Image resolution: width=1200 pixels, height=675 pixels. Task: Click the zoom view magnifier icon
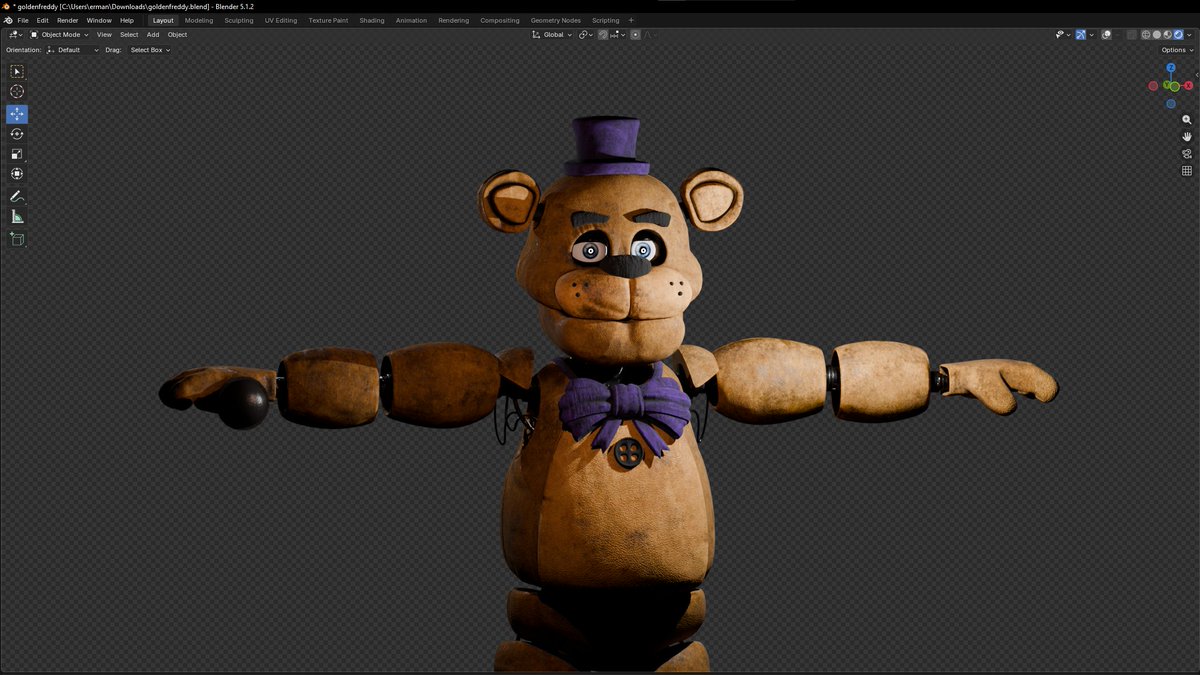click(1187, 120)
